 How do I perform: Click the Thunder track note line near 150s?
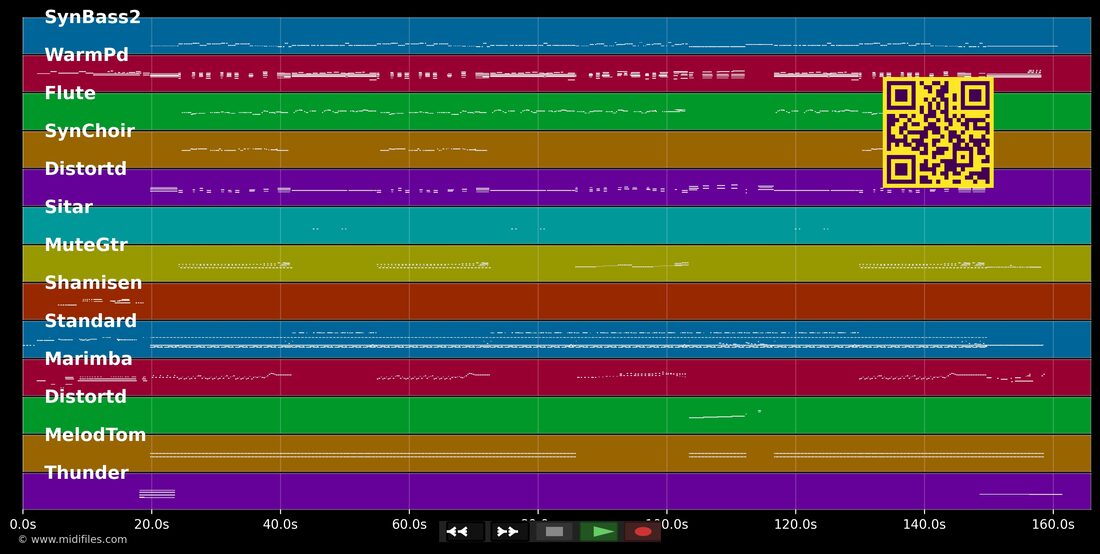point(1021,494)
